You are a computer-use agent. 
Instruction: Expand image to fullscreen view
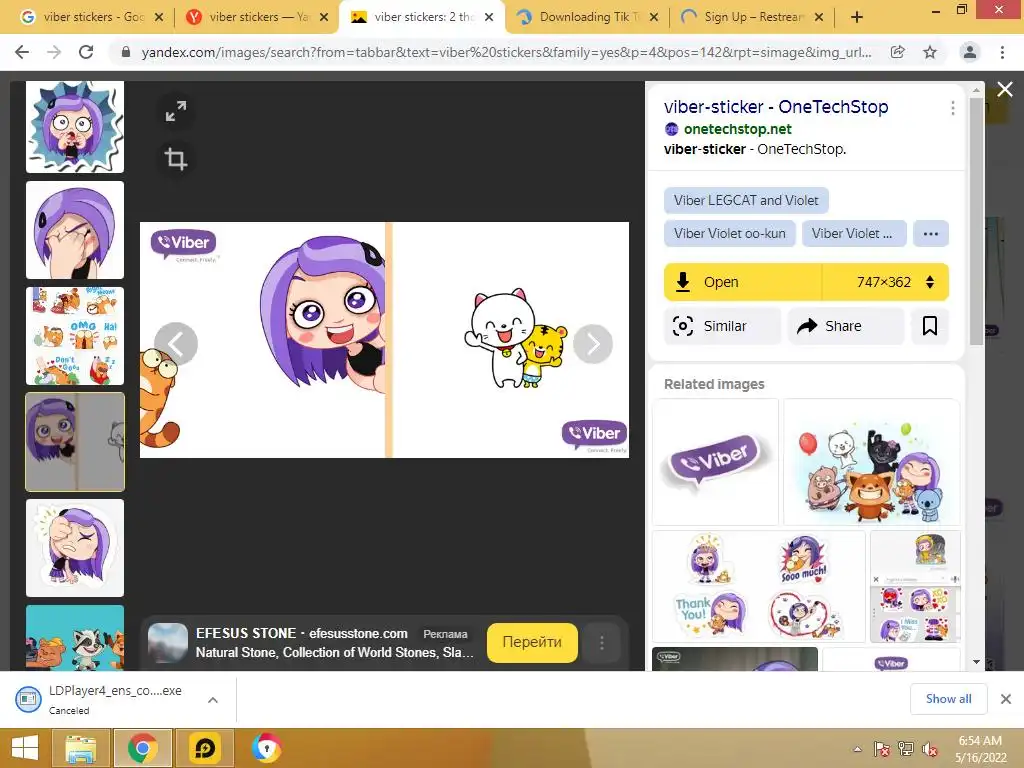click(176, 111)
